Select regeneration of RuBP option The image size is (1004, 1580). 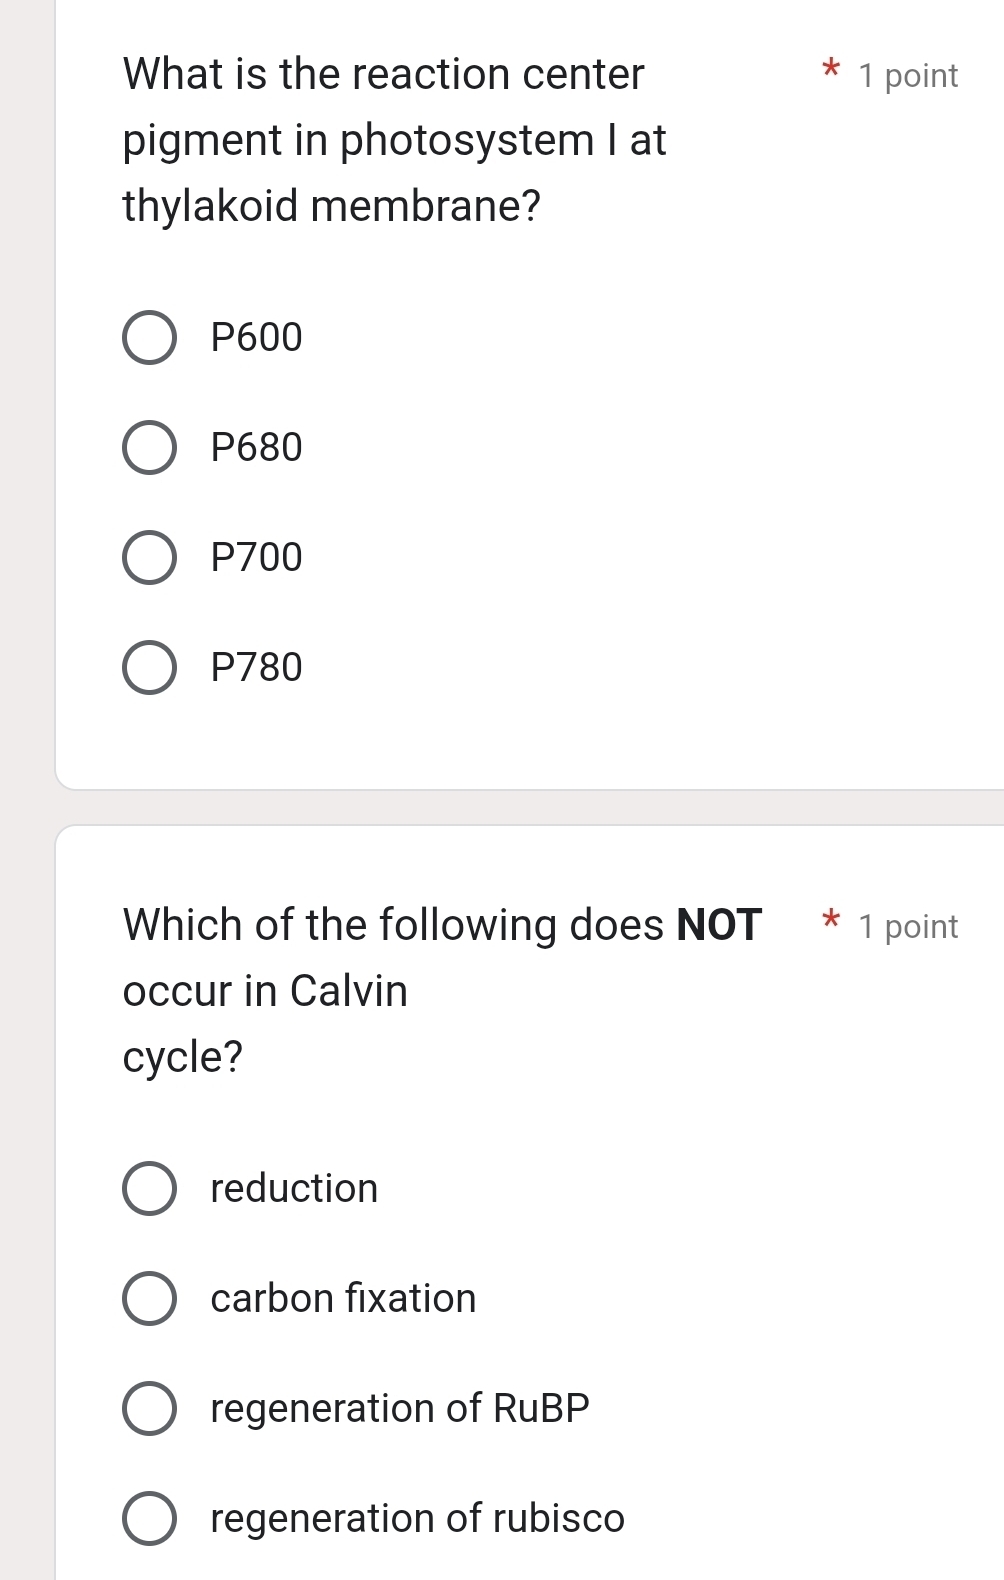click(x=148, y=1409)
